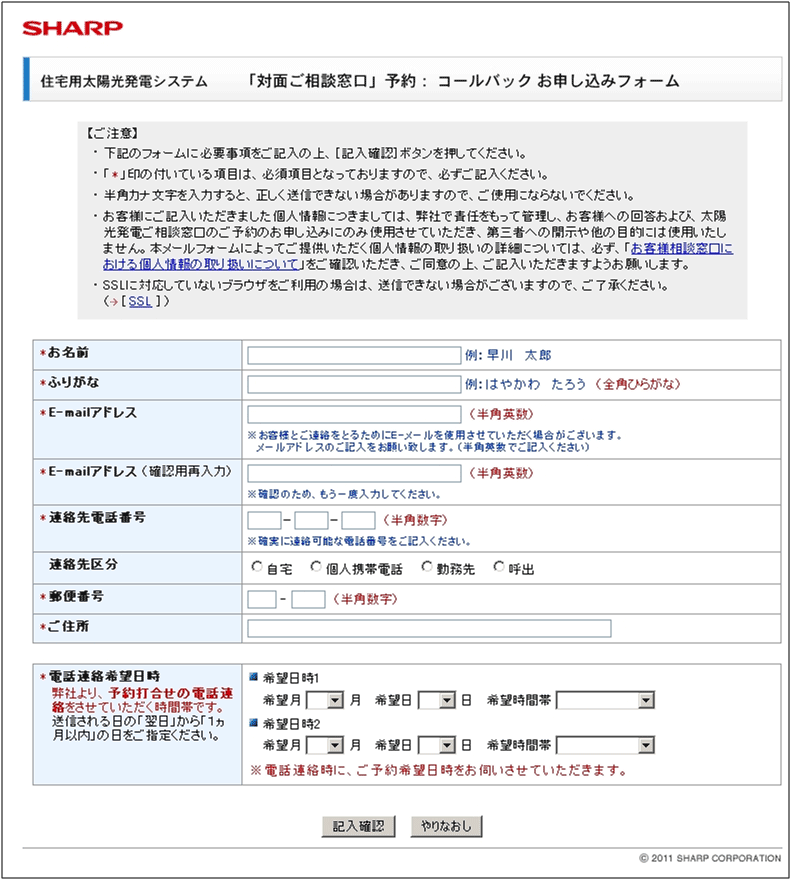Click the ご住所 address field
Image resolution: width=791 pixels, height=880 pixels.
click(429, 628)
